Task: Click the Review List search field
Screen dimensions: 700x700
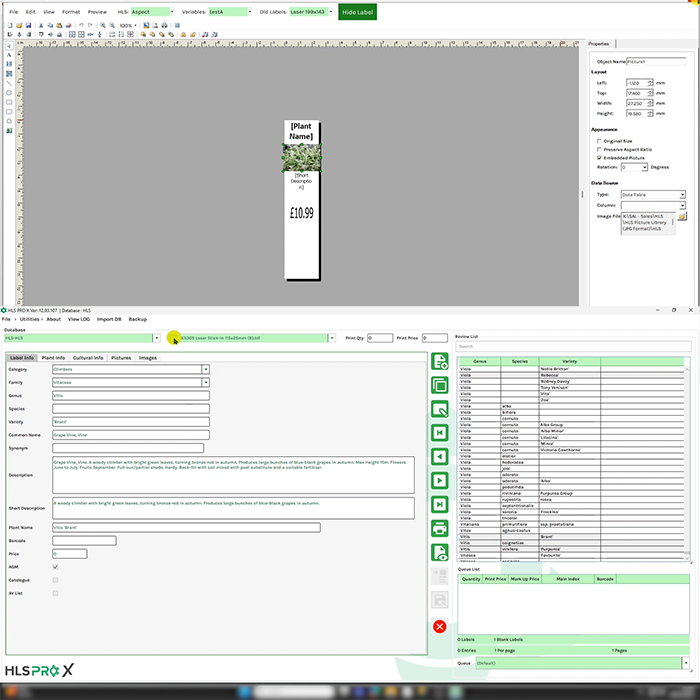Action: click(x=573, y=346)
